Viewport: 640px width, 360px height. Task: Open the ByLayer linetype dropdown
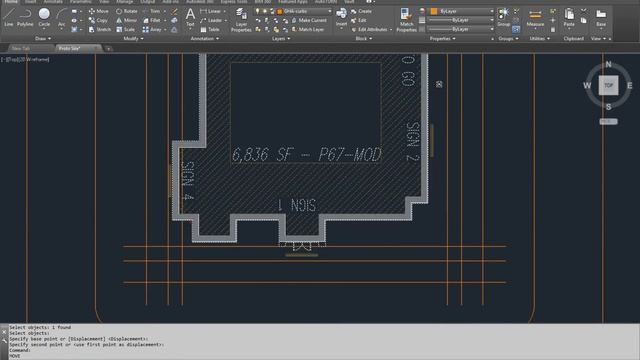click(491, 29)
